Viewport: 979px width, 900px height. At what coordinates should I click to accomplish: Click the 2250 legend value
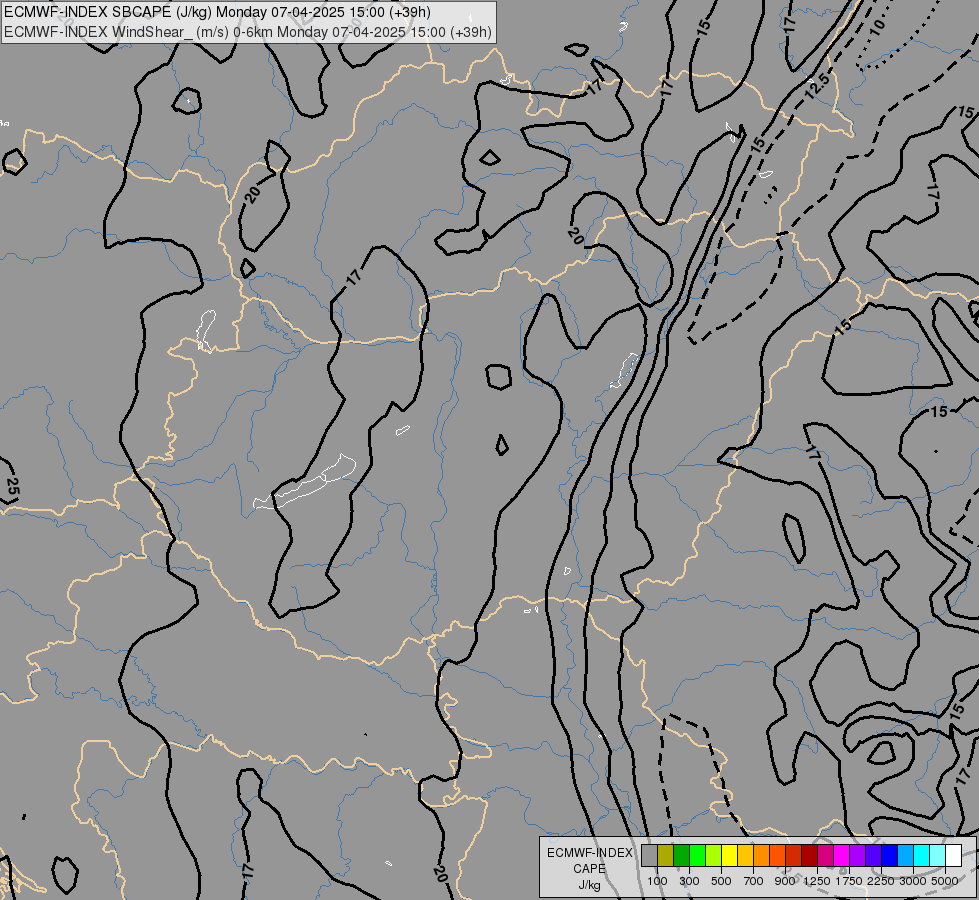881,881
